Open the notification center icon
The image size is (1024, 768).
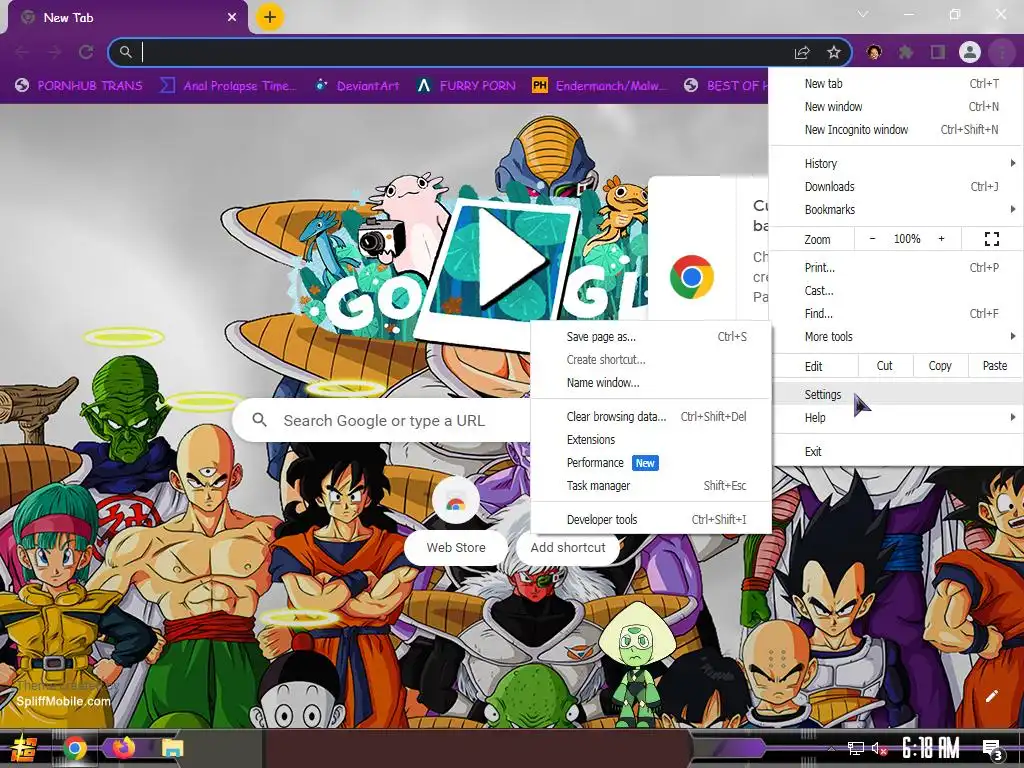pyautogui.click(x=993, y=750)
